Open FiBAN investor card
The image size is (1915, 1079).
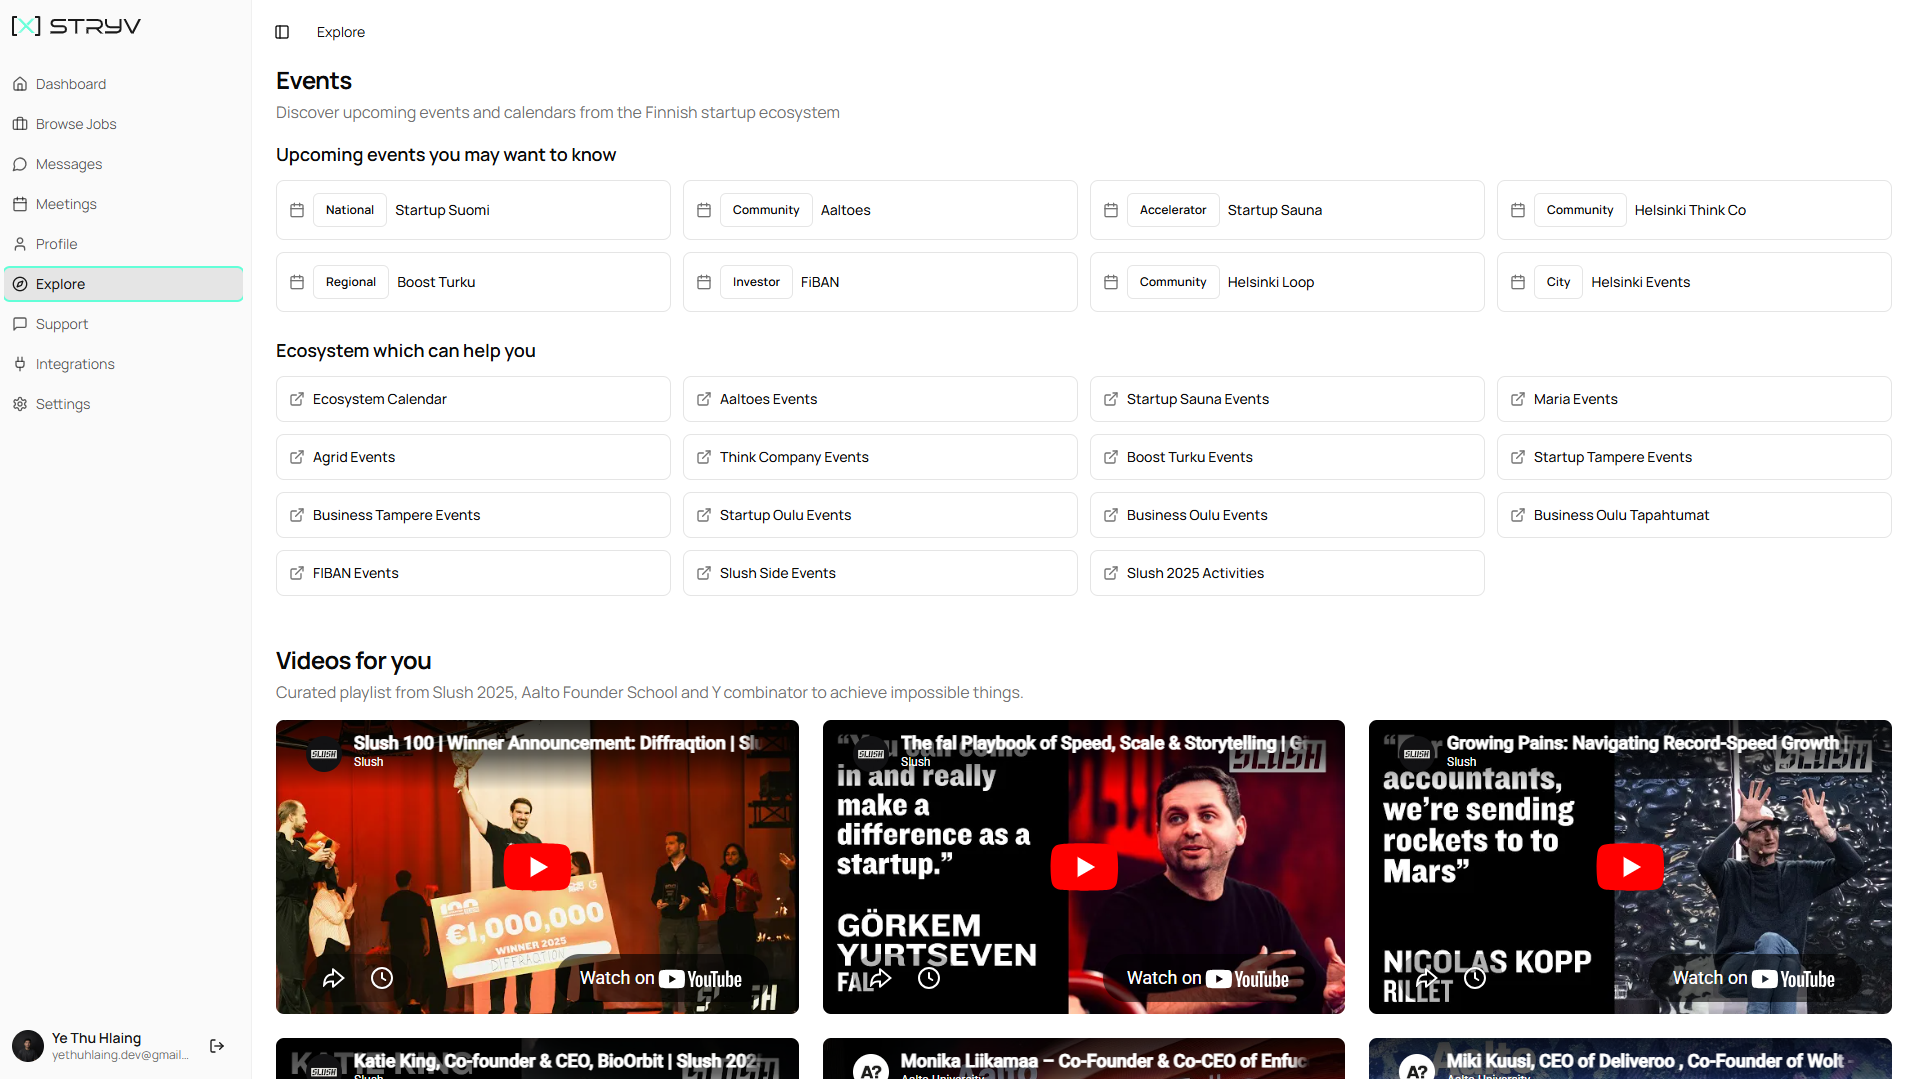[880, 282]
